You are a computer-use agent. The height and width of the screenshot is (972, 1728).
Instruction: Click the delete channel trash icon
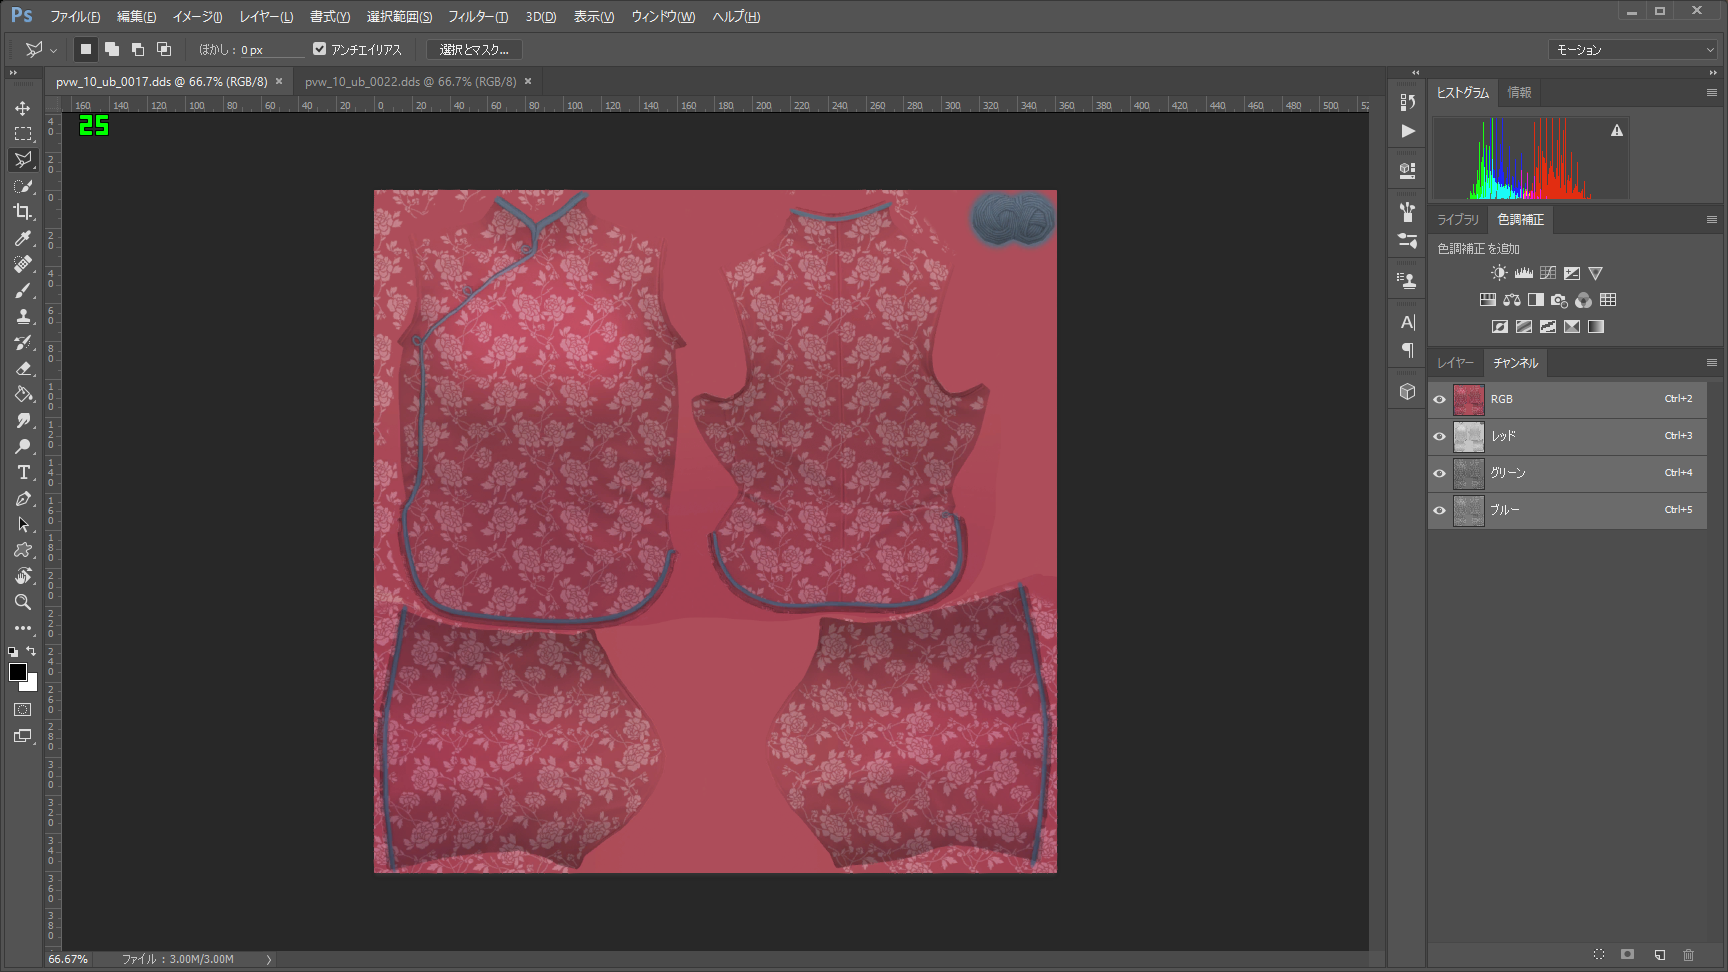(x=1688, y=955)
